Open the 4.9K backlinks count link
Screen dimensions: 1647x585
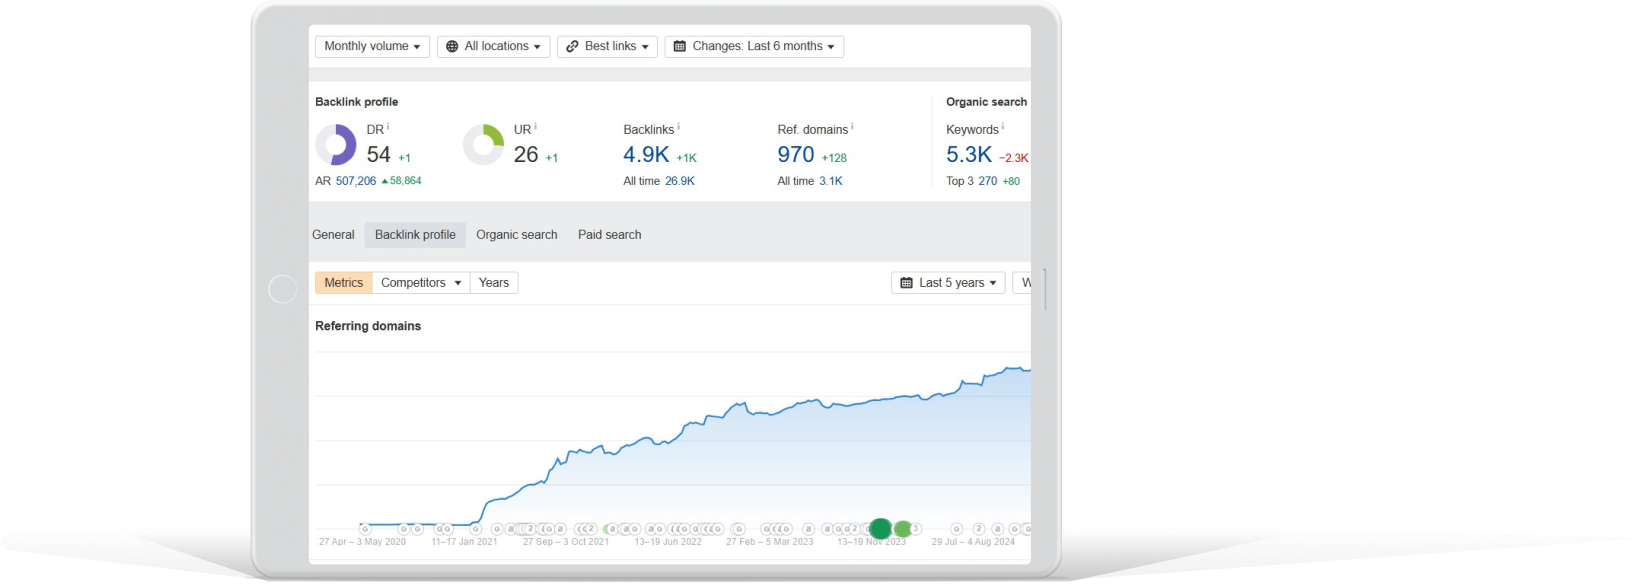point(646,155)
